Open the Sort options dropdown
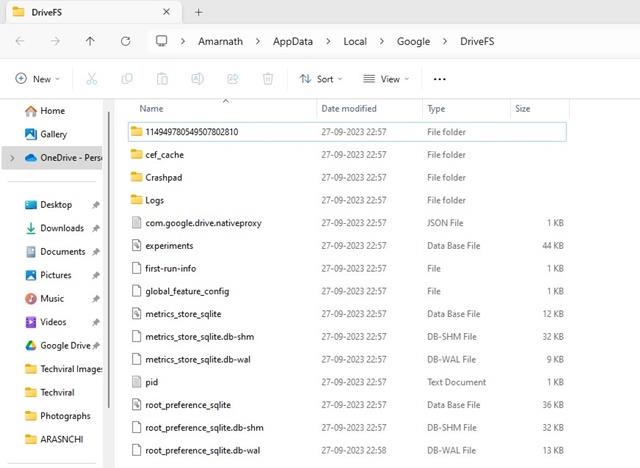 click(x=321, y=79)
